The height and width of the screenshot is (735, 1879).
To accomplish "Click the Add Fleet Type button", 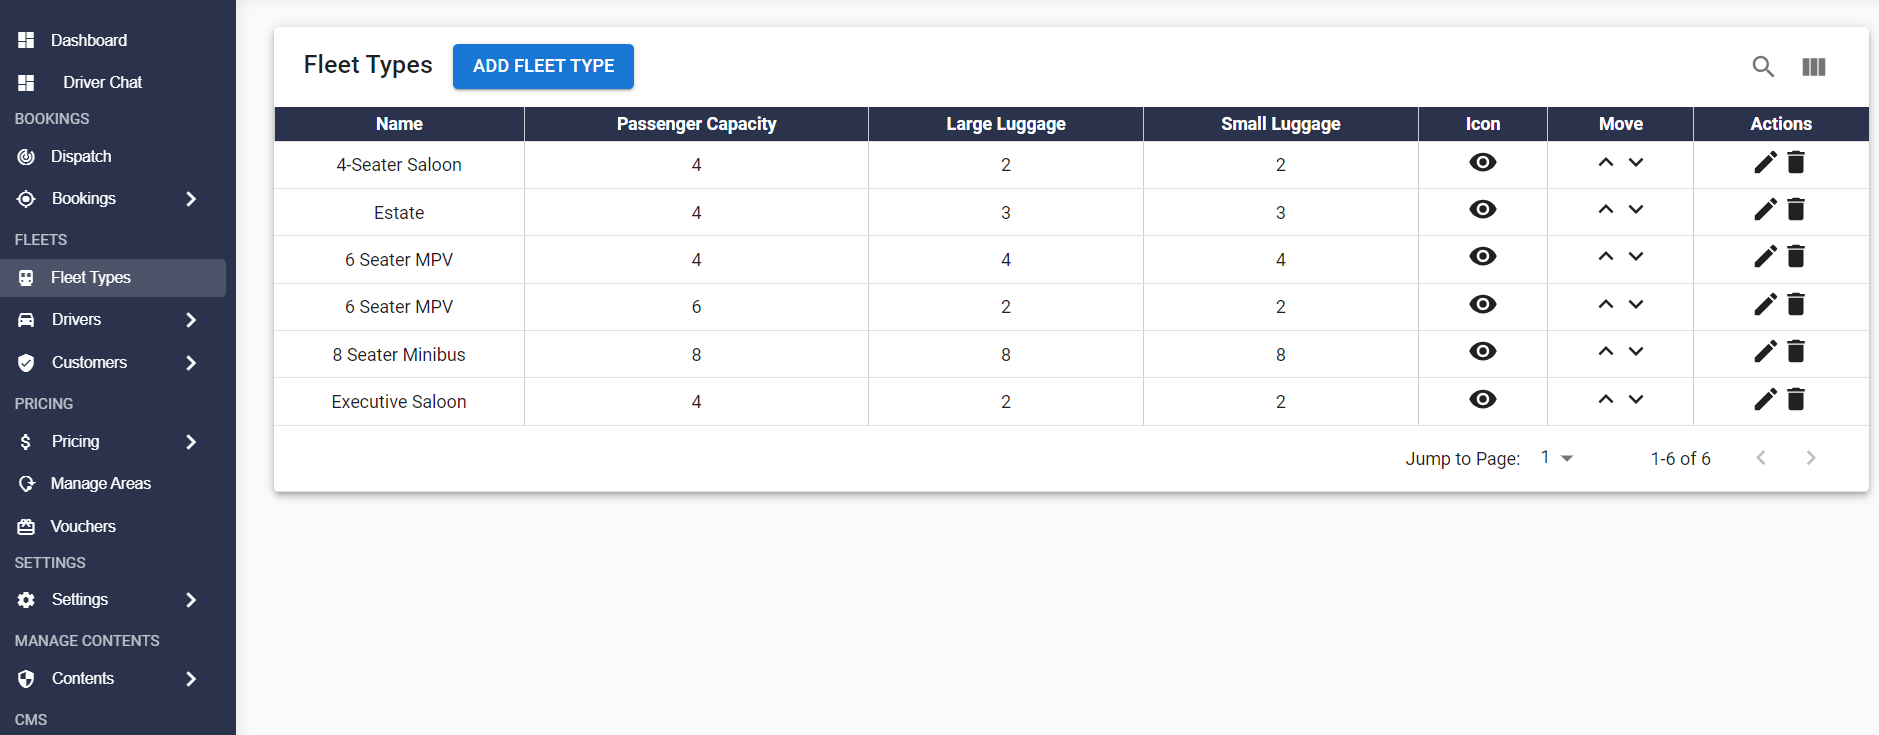I will pyautogui.click(x=543, y=66).
